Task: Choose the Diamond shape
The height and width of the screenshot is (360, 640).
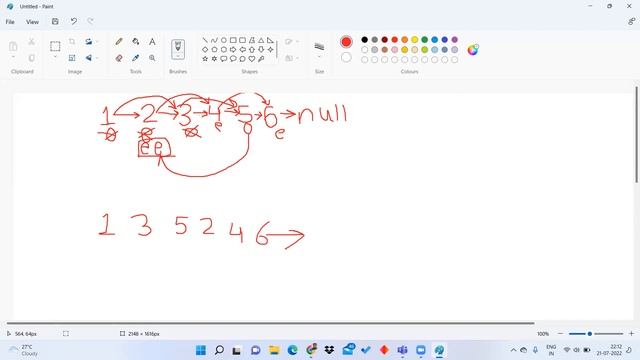Action: click(x=205, y=49)
